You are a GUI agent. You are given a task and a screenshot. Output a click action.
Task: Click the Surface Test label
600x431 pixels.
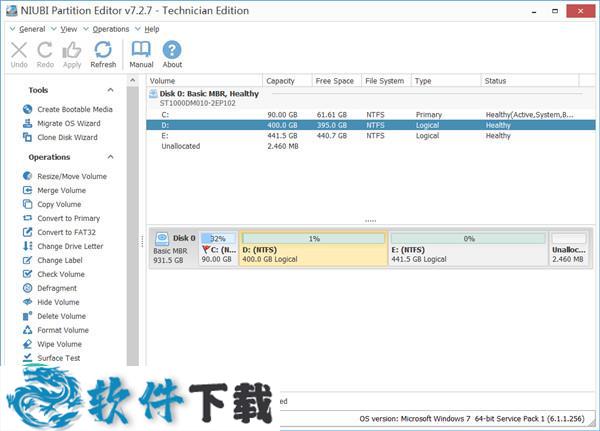(59, 358)
